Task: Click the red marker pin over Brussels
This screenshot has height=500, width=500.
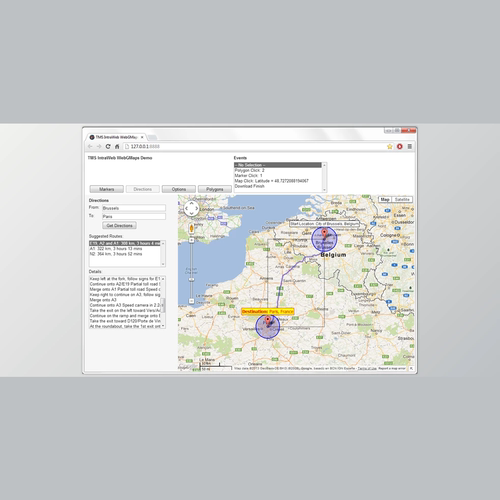Action: point(324,233)
